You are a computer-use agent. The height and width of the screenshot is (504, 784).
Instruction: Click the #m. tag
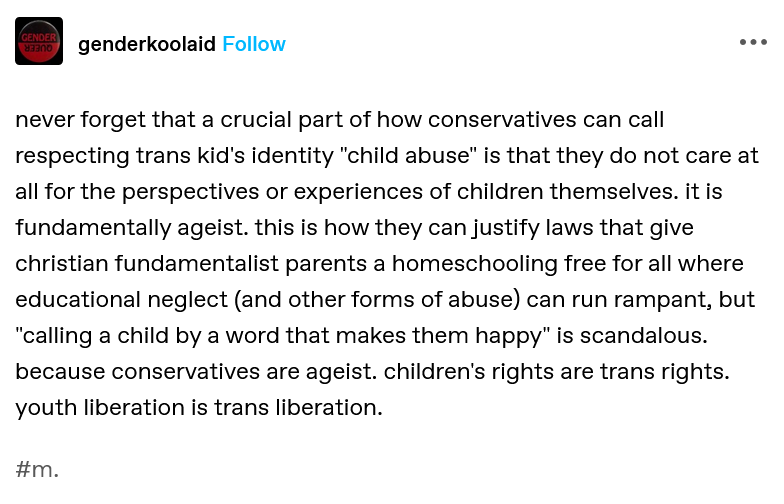coord(37,468)
